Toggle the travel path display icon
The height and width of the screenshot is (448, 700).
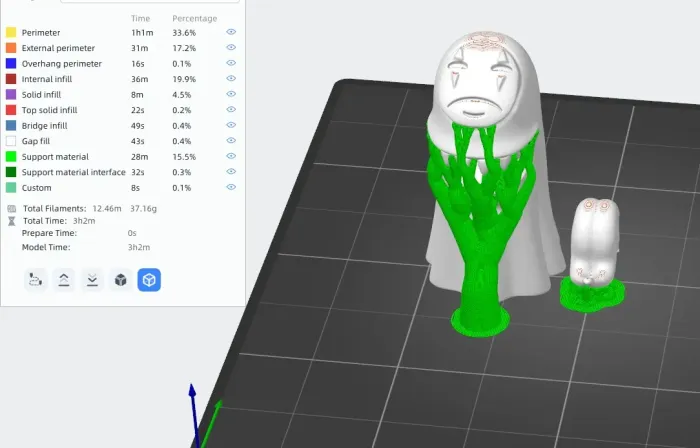coord(35,280)
